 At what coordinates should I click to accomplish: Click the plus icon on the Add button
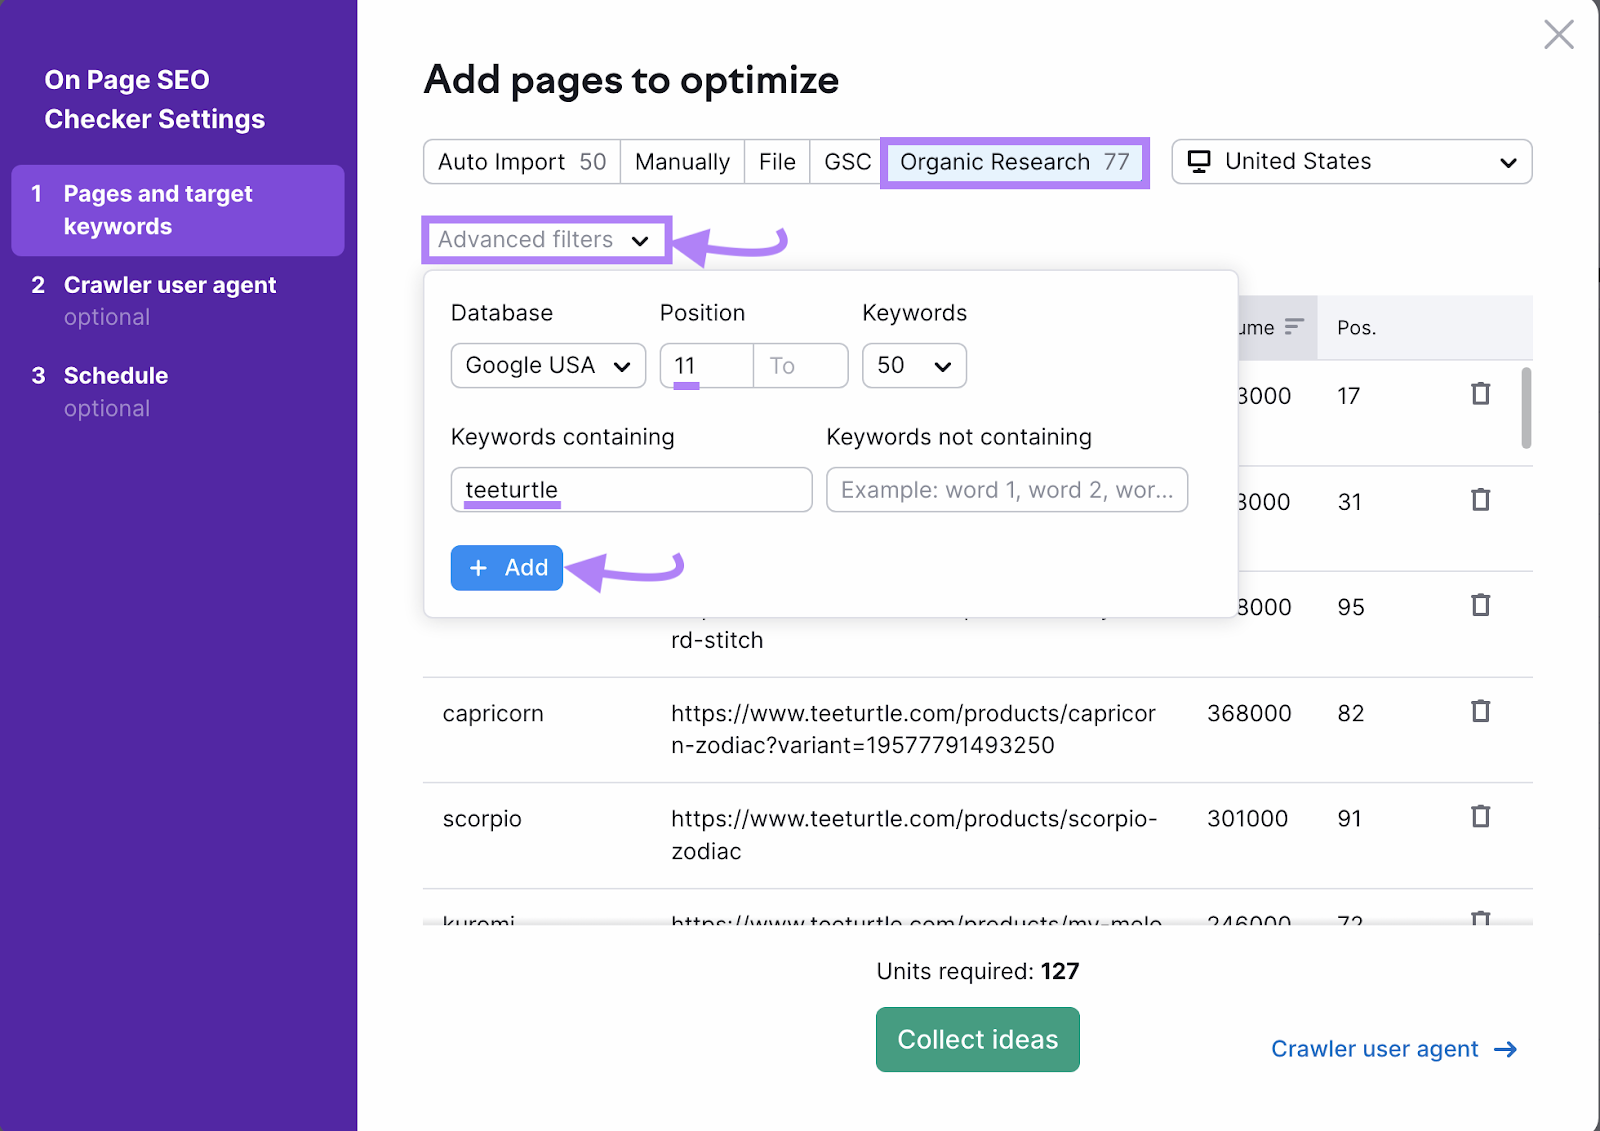(479, 567)
